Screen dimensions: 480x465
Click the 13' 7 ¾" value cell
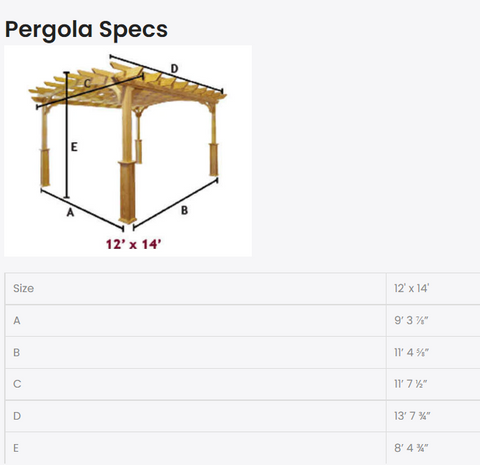click(433, 416)
